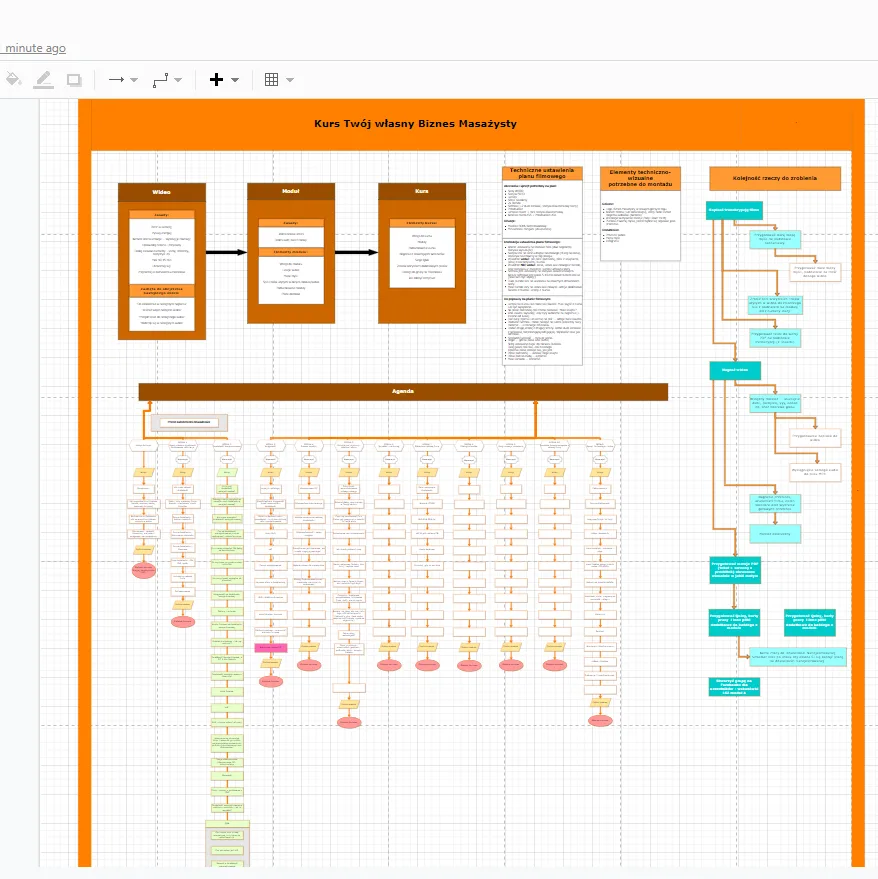Select the brown 'Agenda' bar
The image size is (878, 879).
[403, 391]
